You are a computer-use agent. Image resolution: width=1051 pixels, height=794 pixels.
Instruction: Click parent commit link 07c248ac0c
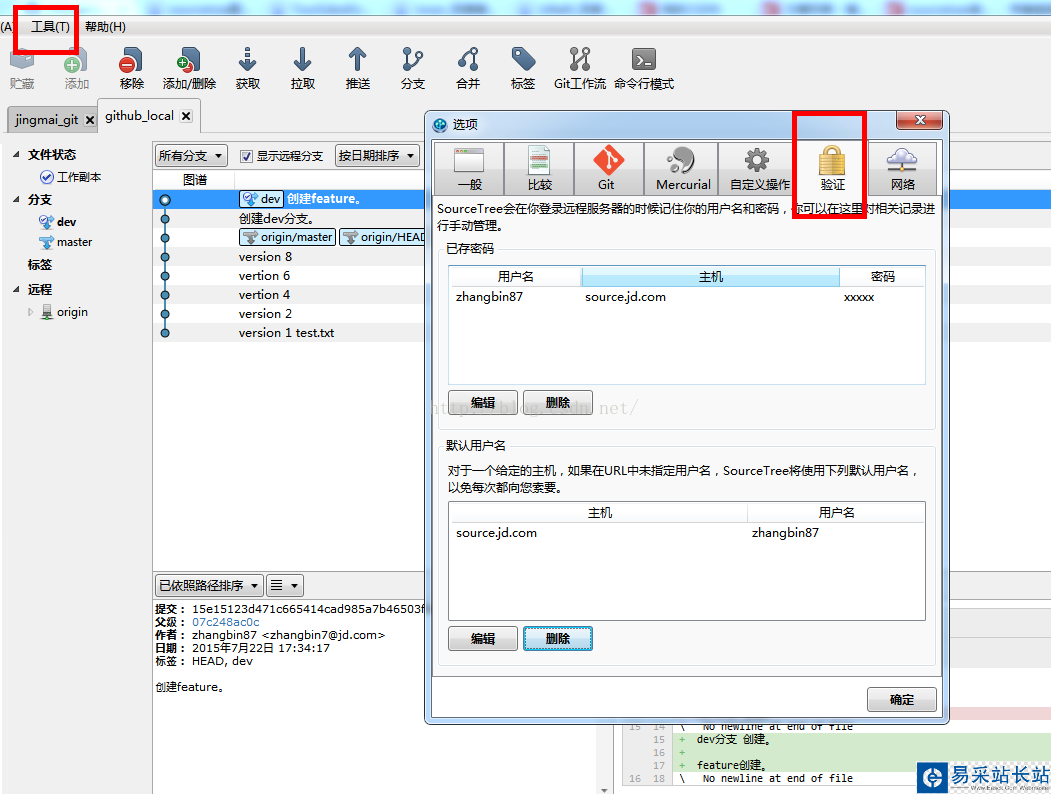tap(225, 622)
